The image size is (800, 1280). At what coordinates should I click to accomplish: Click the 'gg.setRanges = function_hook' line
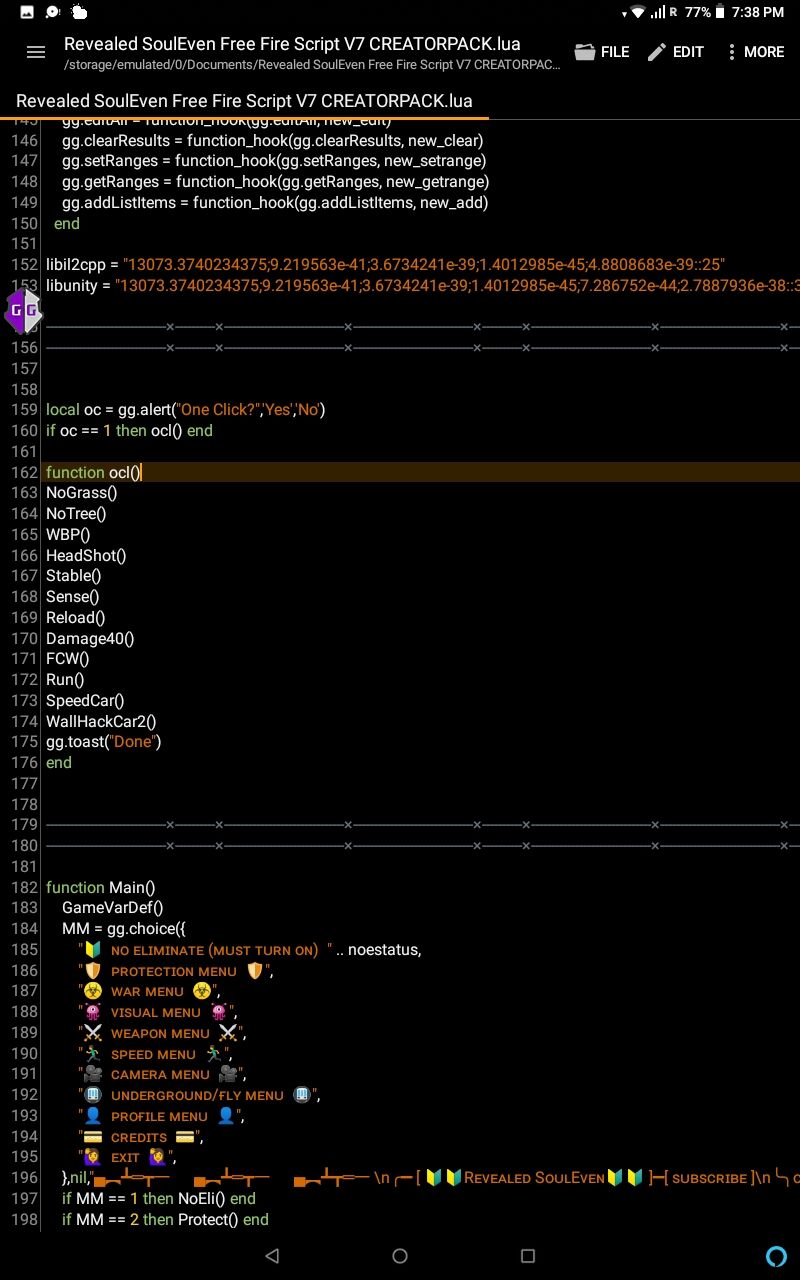point(274,161)
